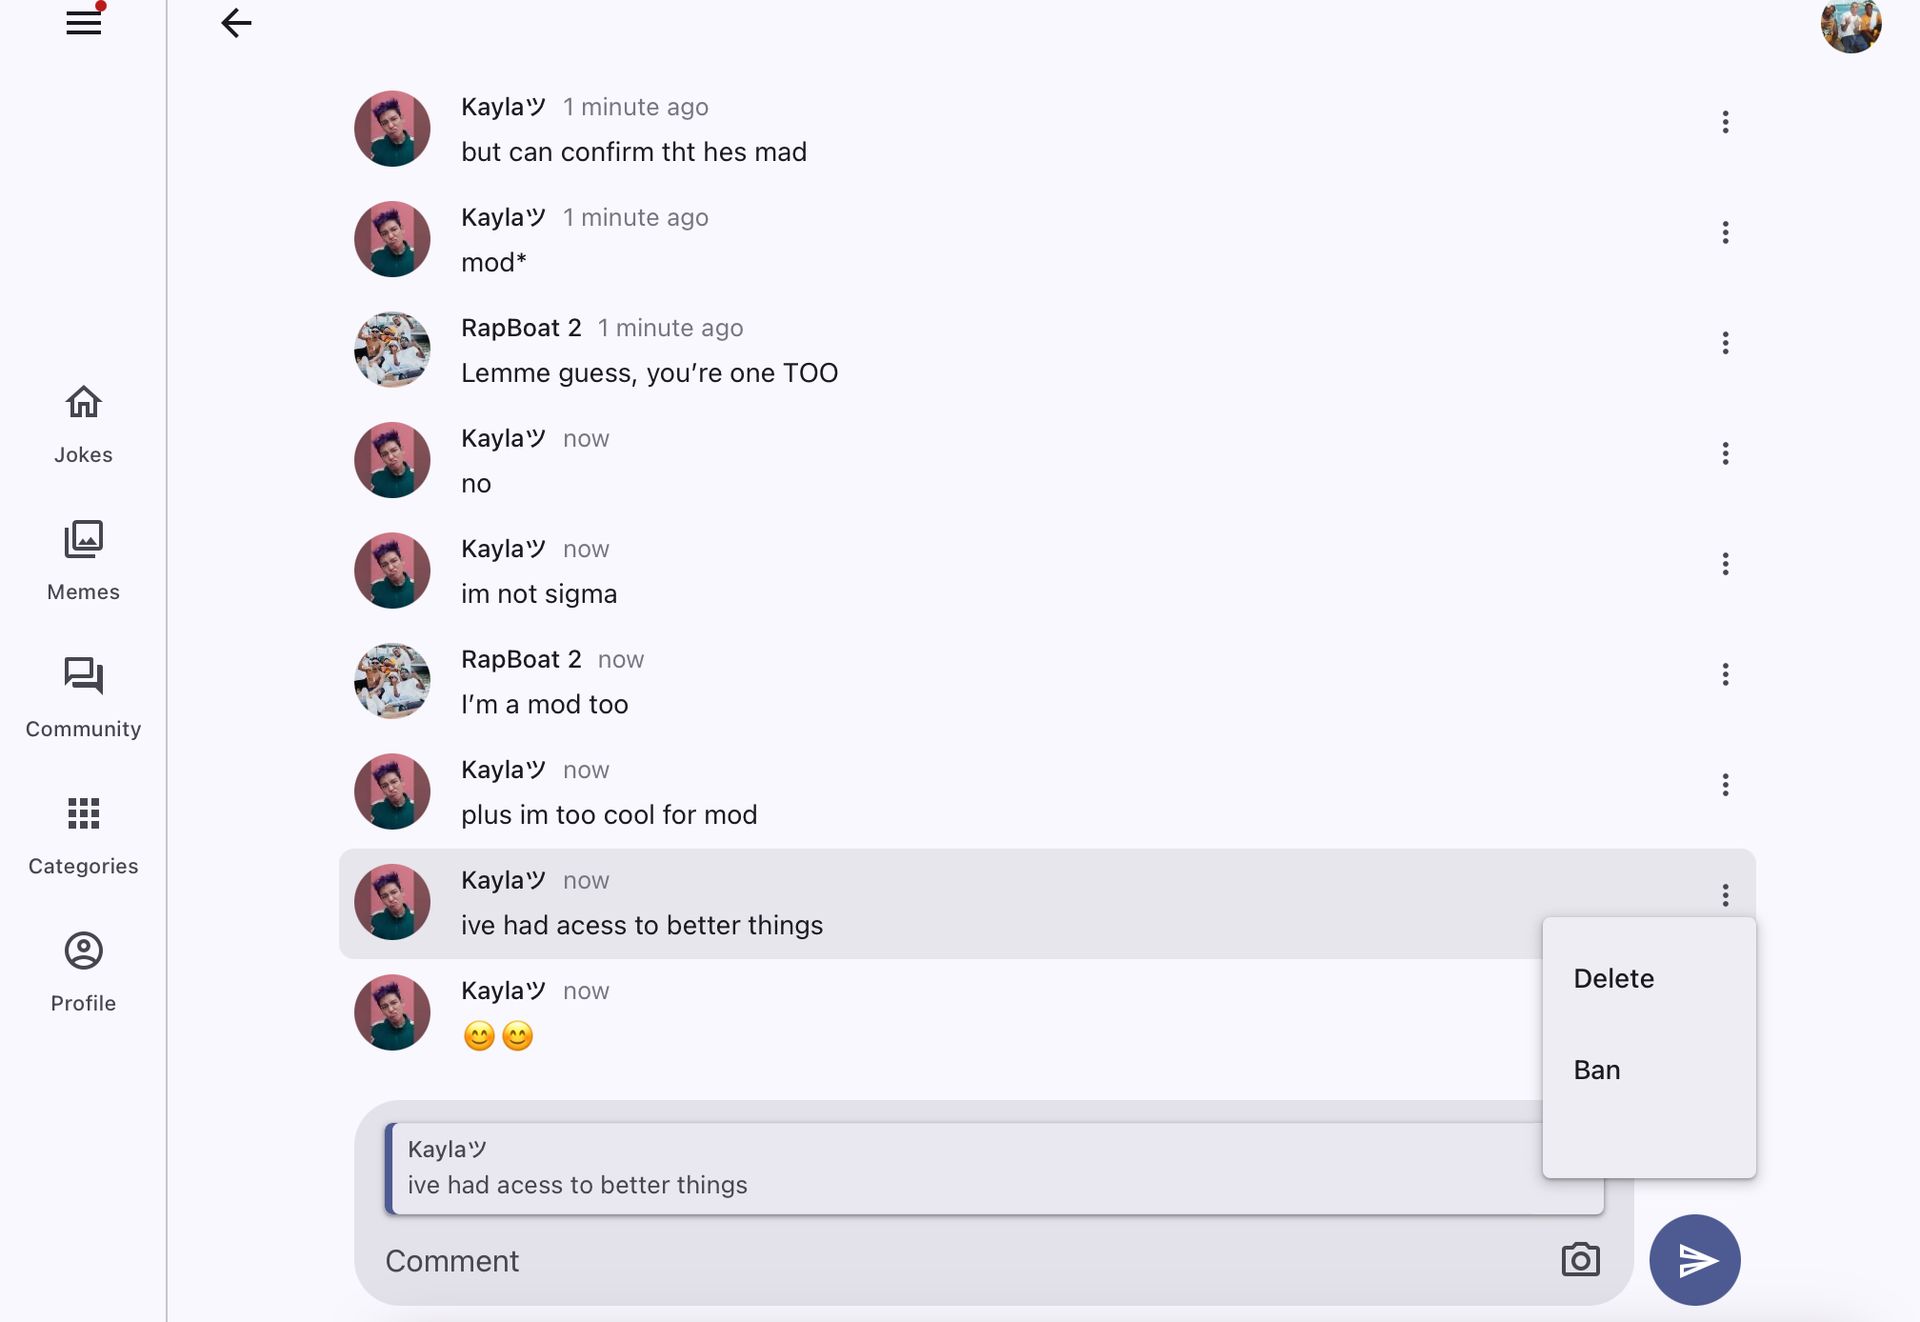Choose Ban from the context menu

click(1596, 1070)
